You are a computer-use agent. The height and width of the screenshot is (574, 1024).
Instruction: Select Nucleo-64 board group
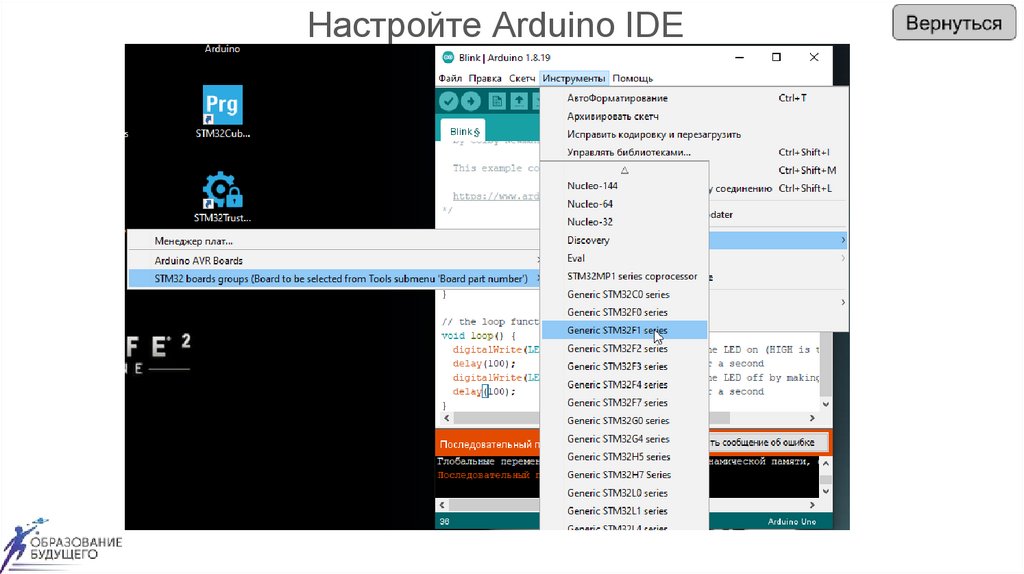[624, 204]
